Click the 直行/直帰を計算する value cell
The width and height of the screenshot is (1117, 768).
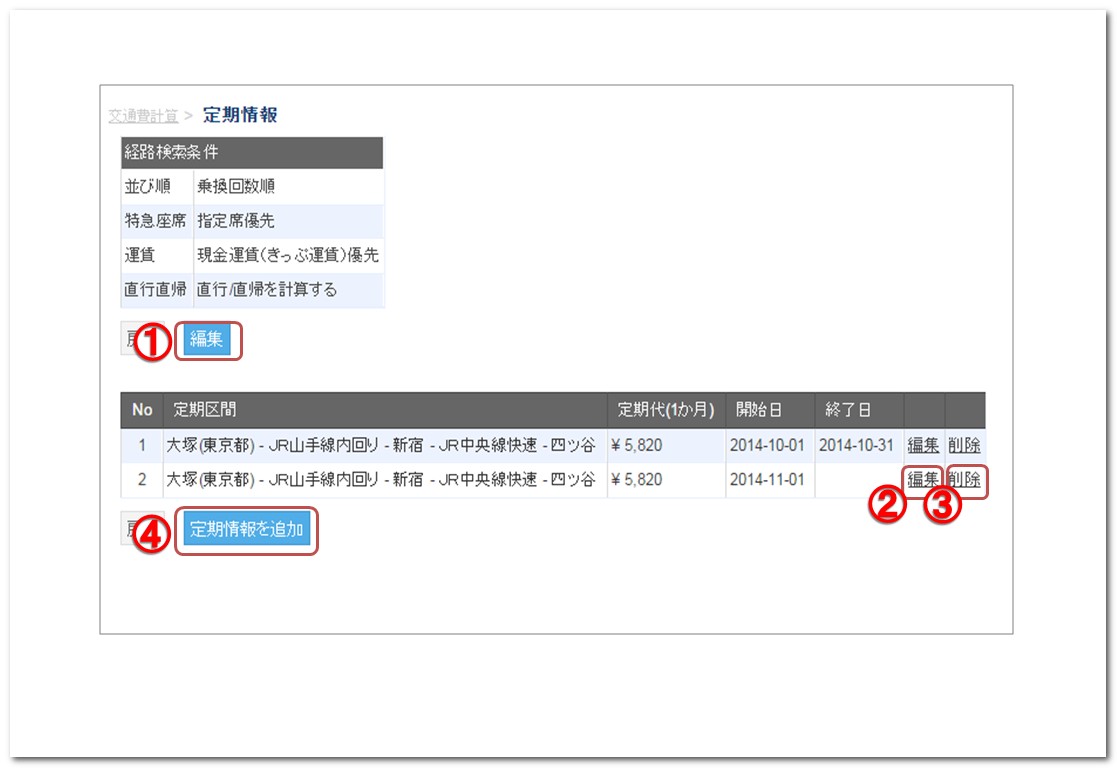click(289, 289)
